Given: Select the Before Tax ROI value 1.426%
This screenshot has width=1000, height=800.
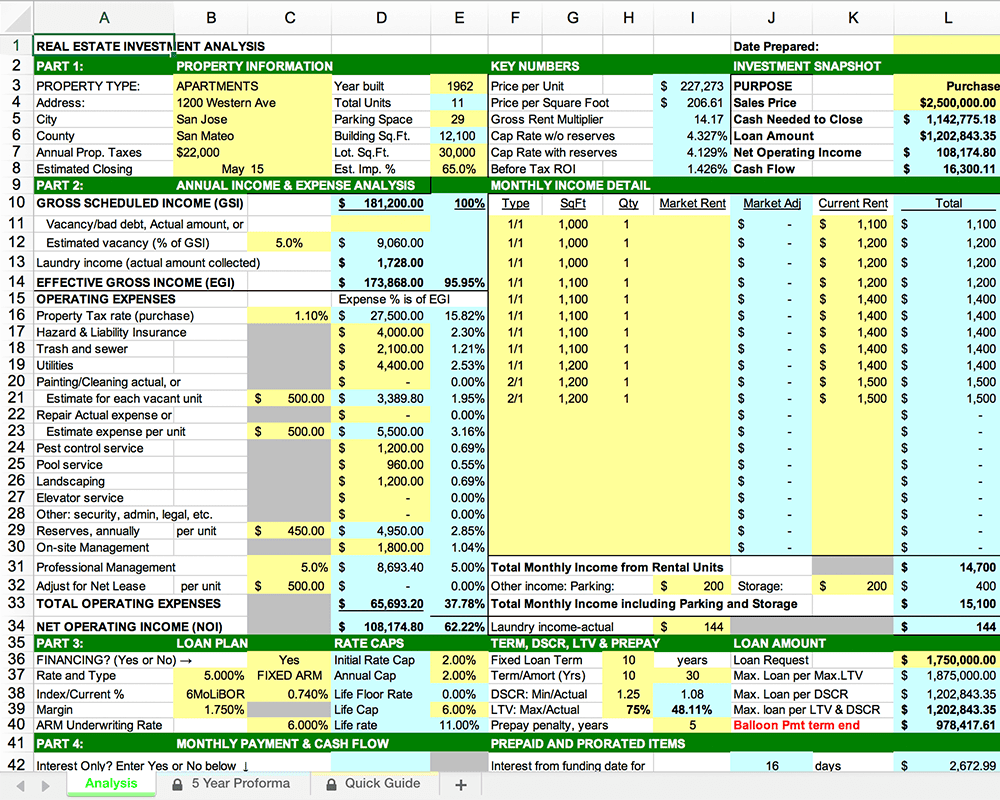Looking at the screenshot, I should 692,169.
